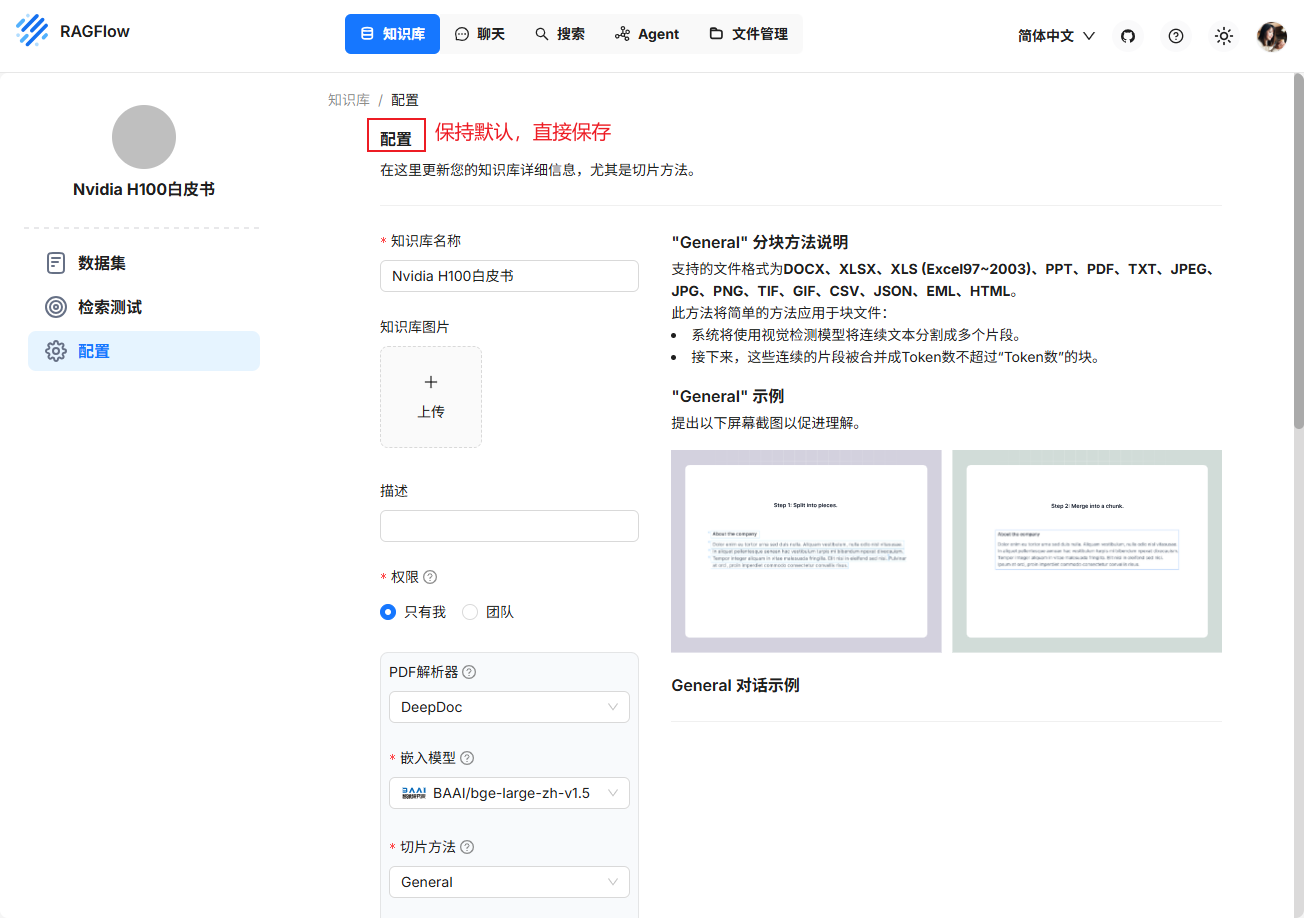Select the 只有我 permission radio

[388, 612]
